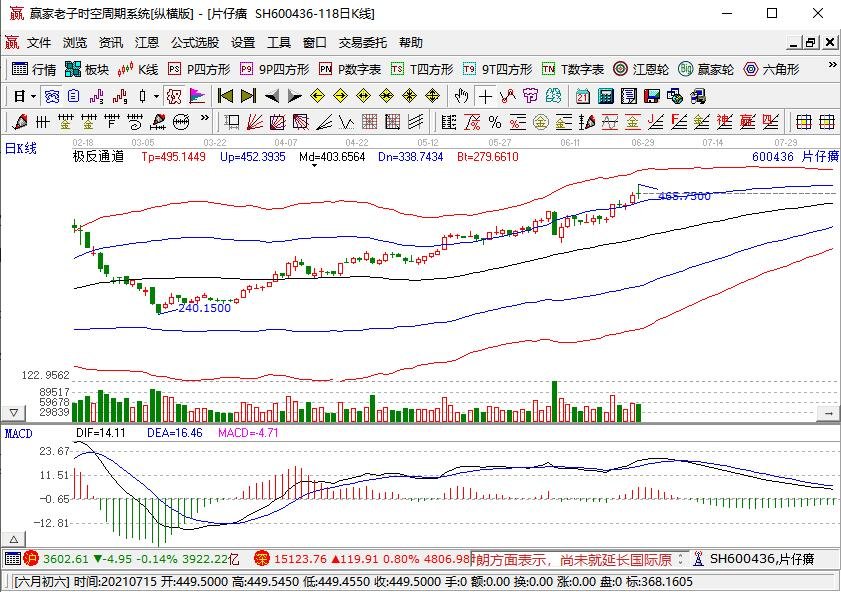This screenshot has width=841, height=592.
Task: Open the T数字表 time number table
Action: tap(573, 69)
